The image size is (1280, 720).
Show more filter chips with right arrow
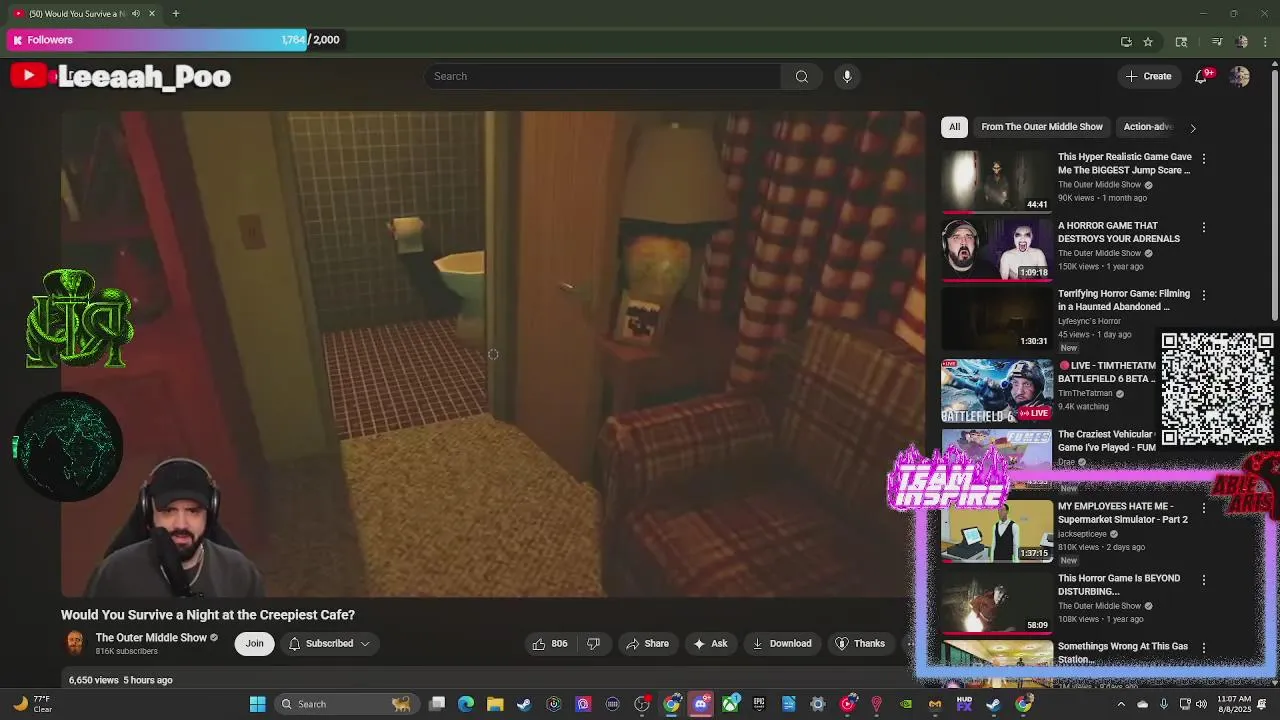tap(1192, 128)
